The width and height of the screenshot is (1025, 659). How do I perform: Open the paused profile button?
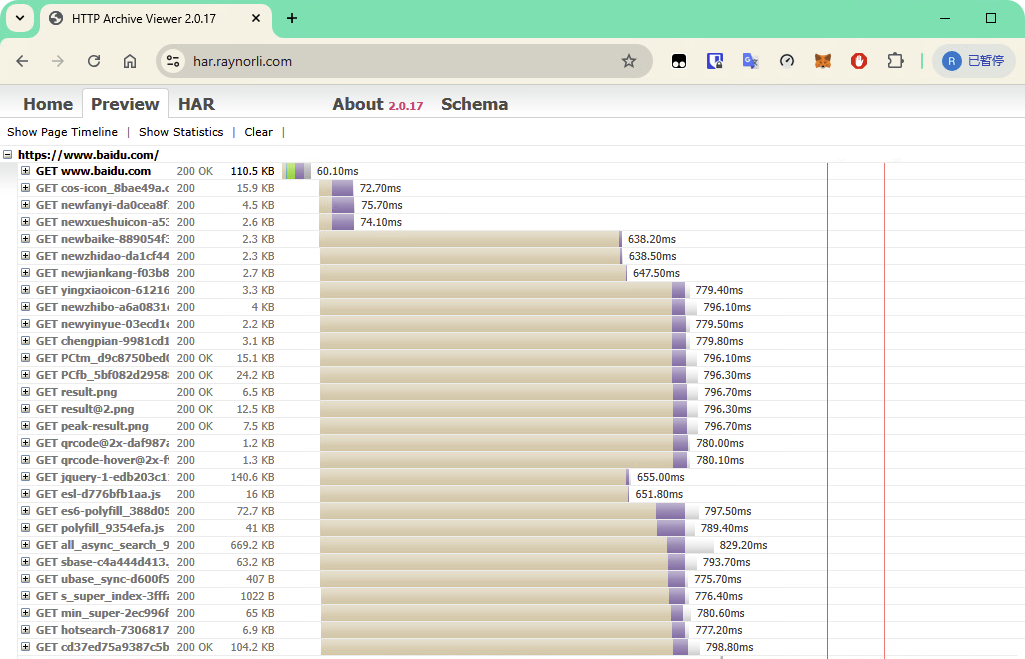(x=973, y=61)
